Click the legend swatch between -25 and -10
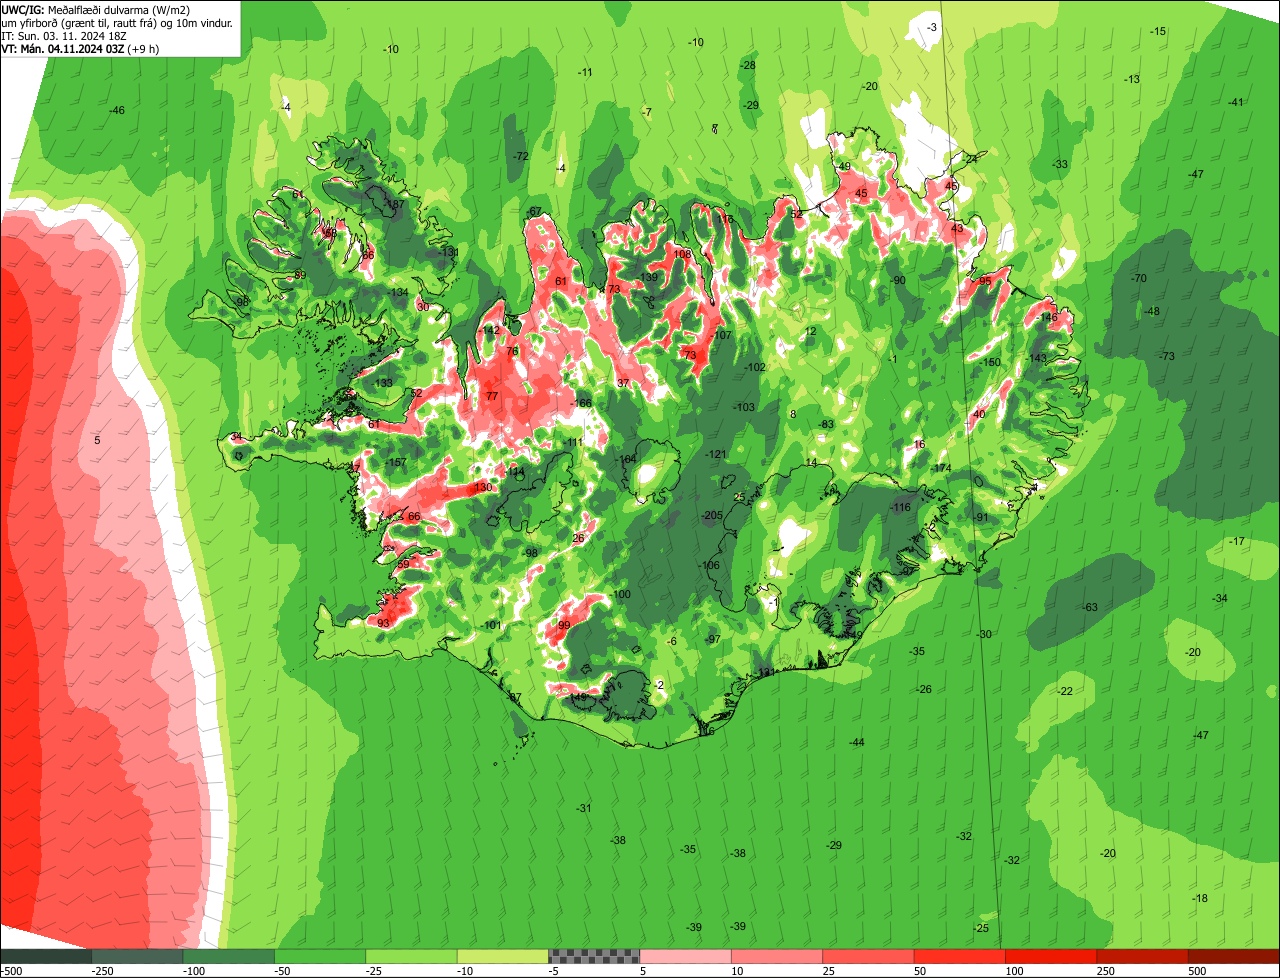 412,956
